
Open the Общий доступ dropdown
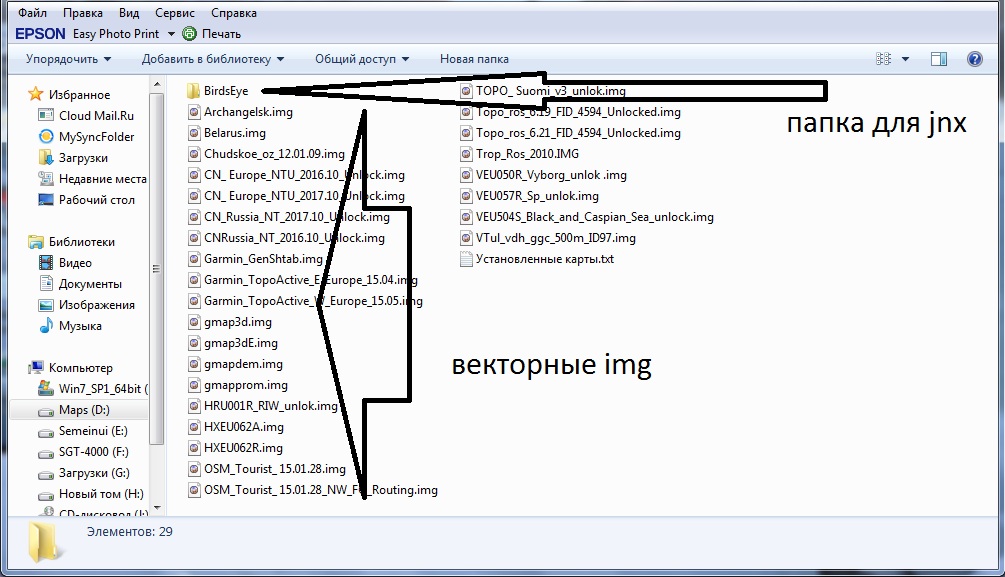(x=362, y=59)
